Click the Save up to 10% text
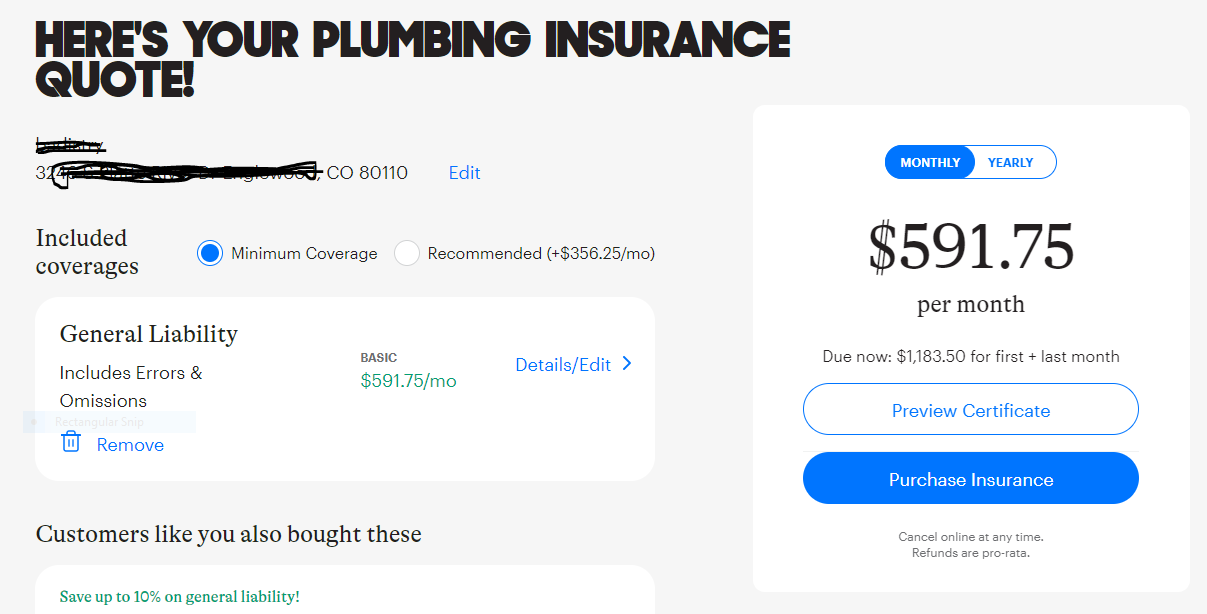Image resolution: width=1207 pixels, height=614 pixels. pyautogui.click(x=180, y=597)
